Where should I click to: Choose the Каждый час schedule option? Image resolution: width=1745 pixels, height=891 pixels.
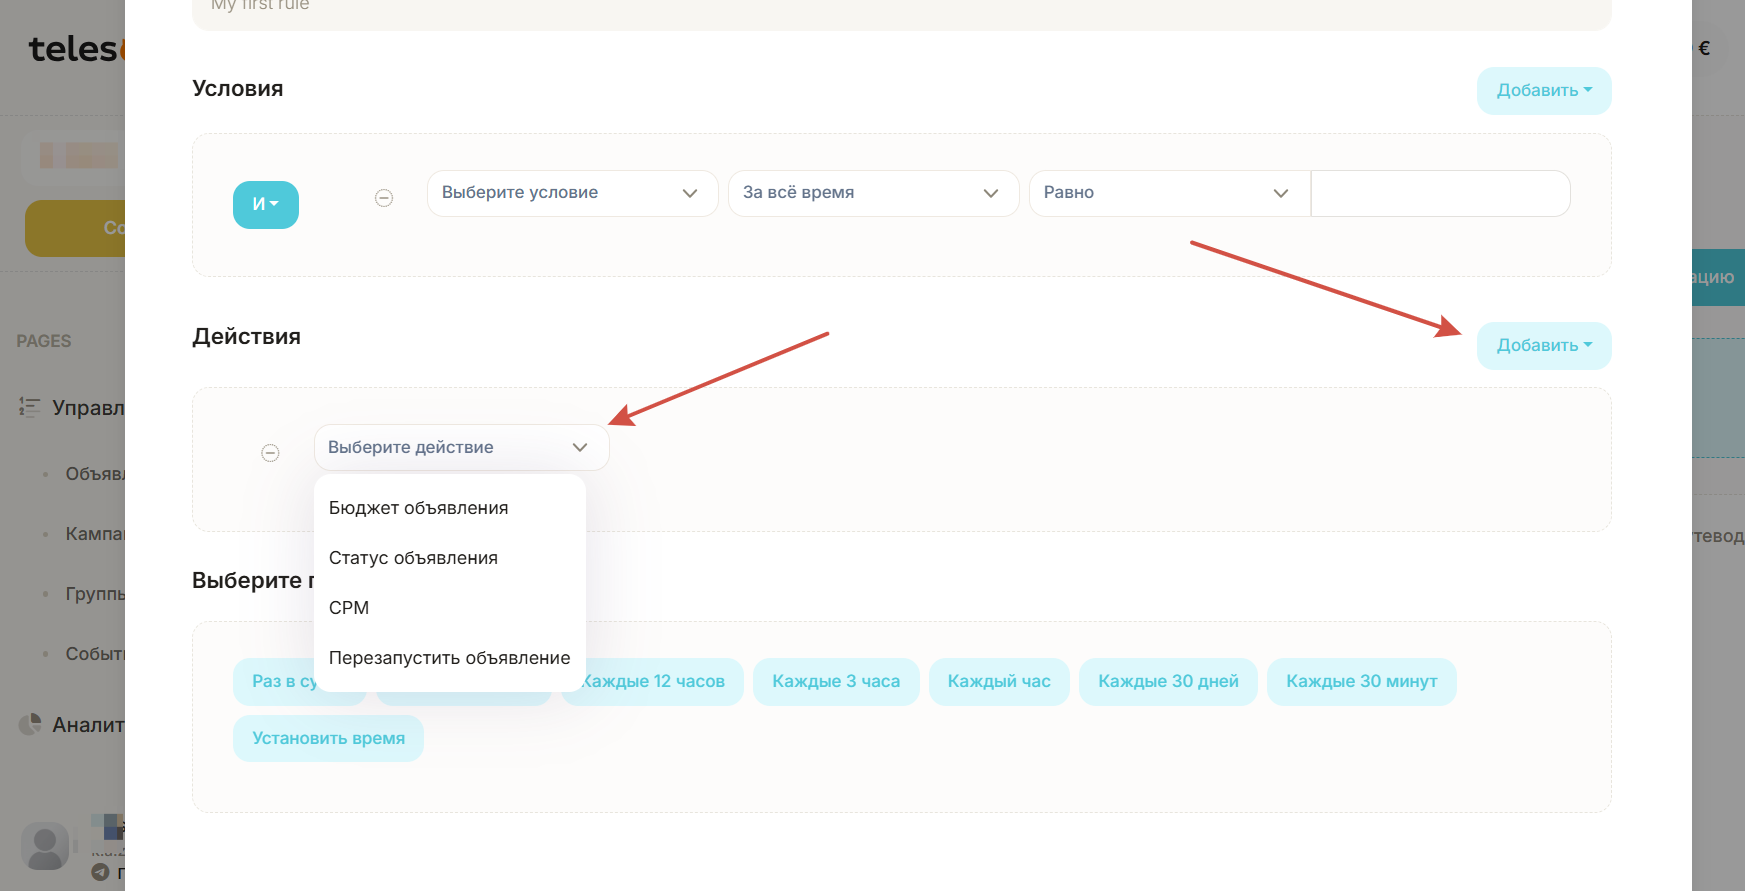[998, 682]
